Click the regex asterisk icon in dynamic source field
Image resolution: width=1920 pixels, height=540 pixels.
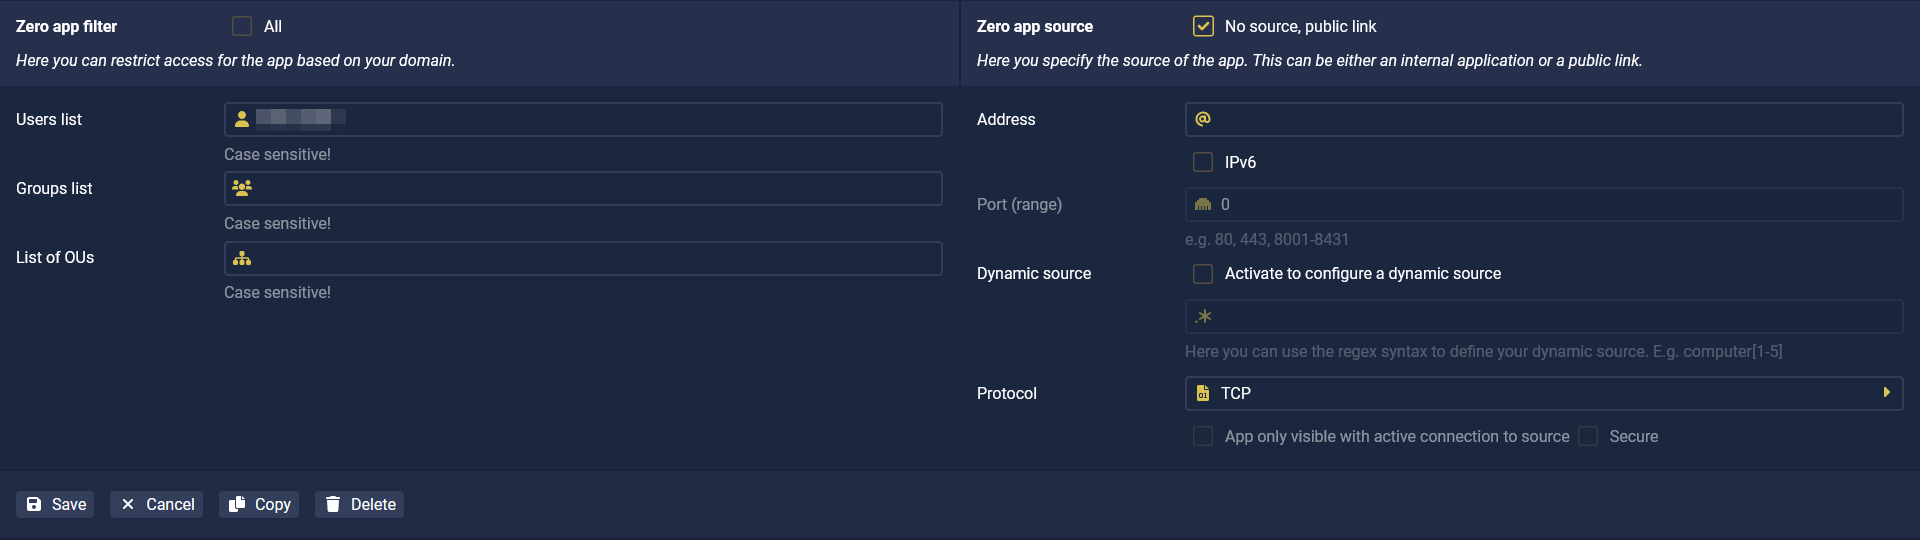click(1203, 316)
